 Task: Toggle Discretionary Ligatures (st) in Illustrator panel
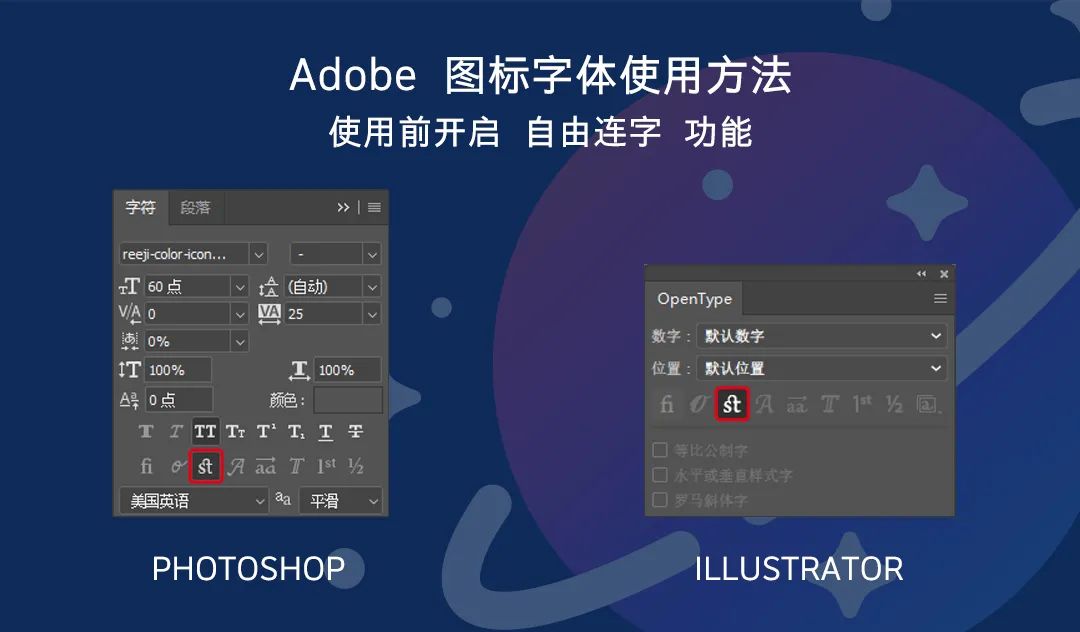coord(731,404)
